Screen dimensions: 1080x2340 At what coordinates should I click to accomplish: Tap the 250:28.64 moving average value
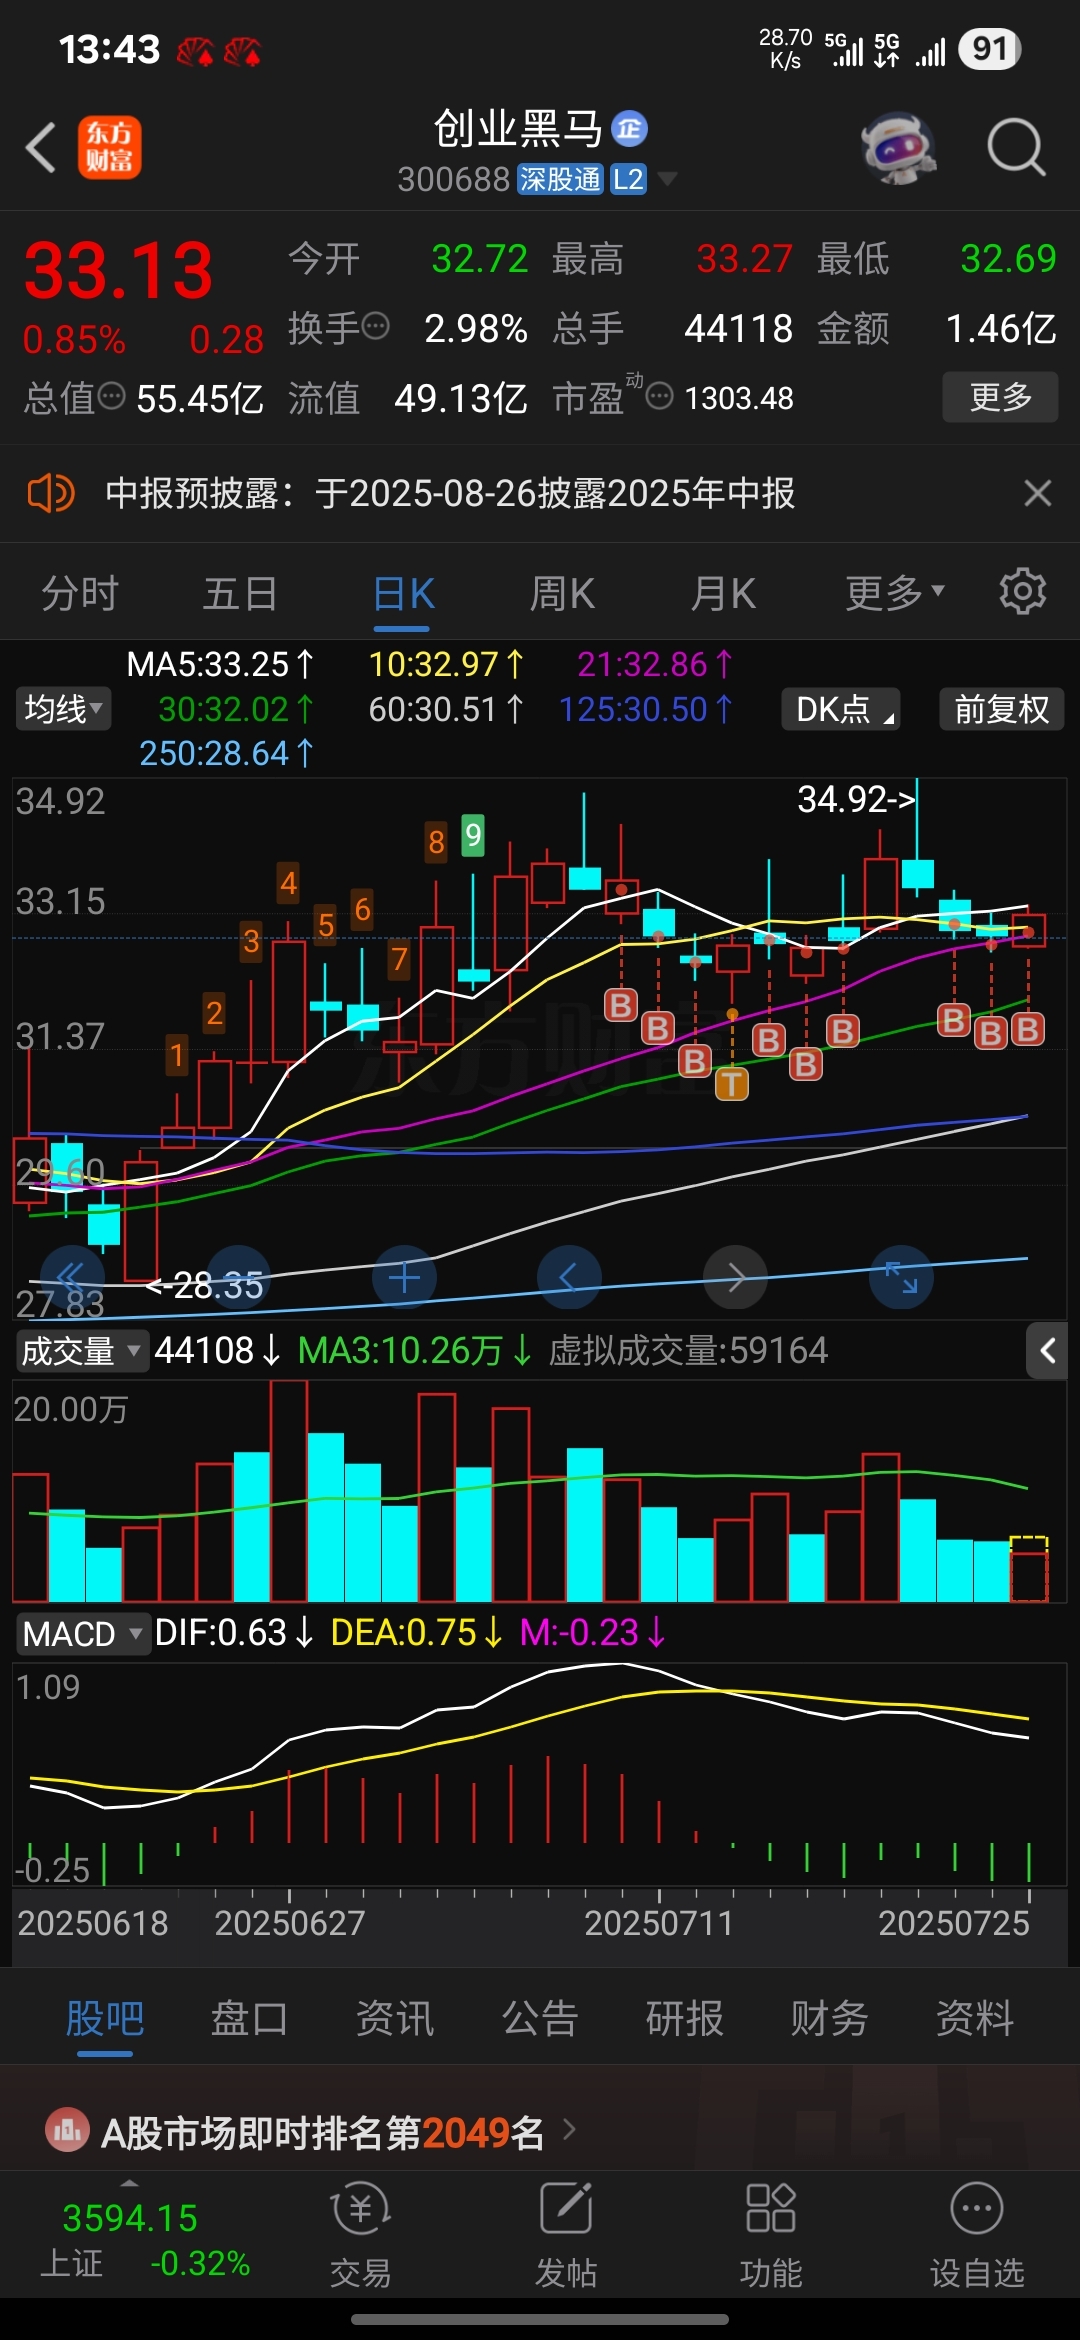[x=226, y=753]
